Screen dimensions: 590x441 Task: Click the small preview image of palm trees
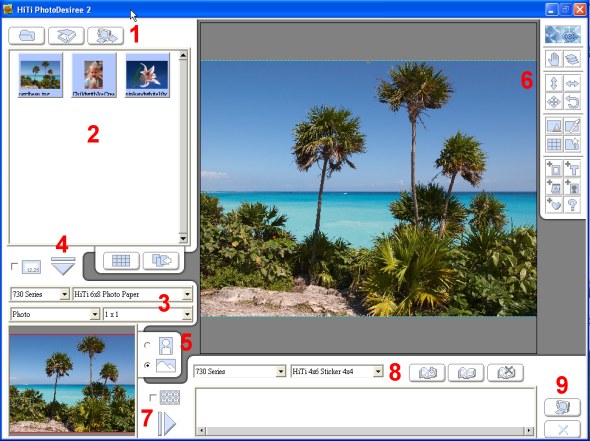(x=72, y=381)
